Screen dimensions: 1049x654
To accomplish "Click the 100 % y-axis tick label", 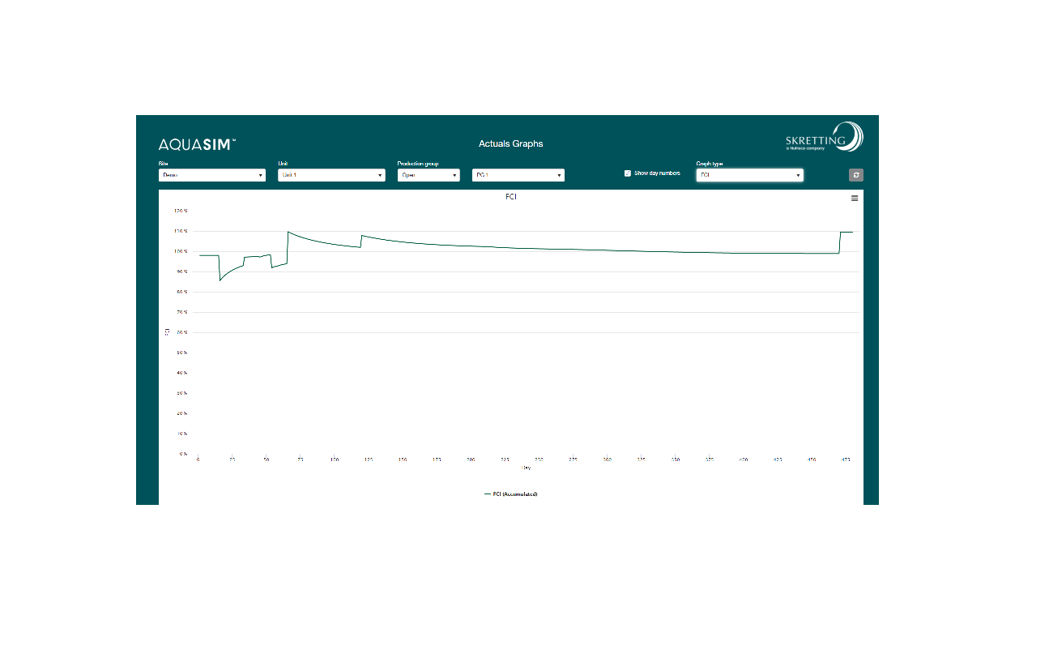I will pyautogui.click(x=181, y=251).
